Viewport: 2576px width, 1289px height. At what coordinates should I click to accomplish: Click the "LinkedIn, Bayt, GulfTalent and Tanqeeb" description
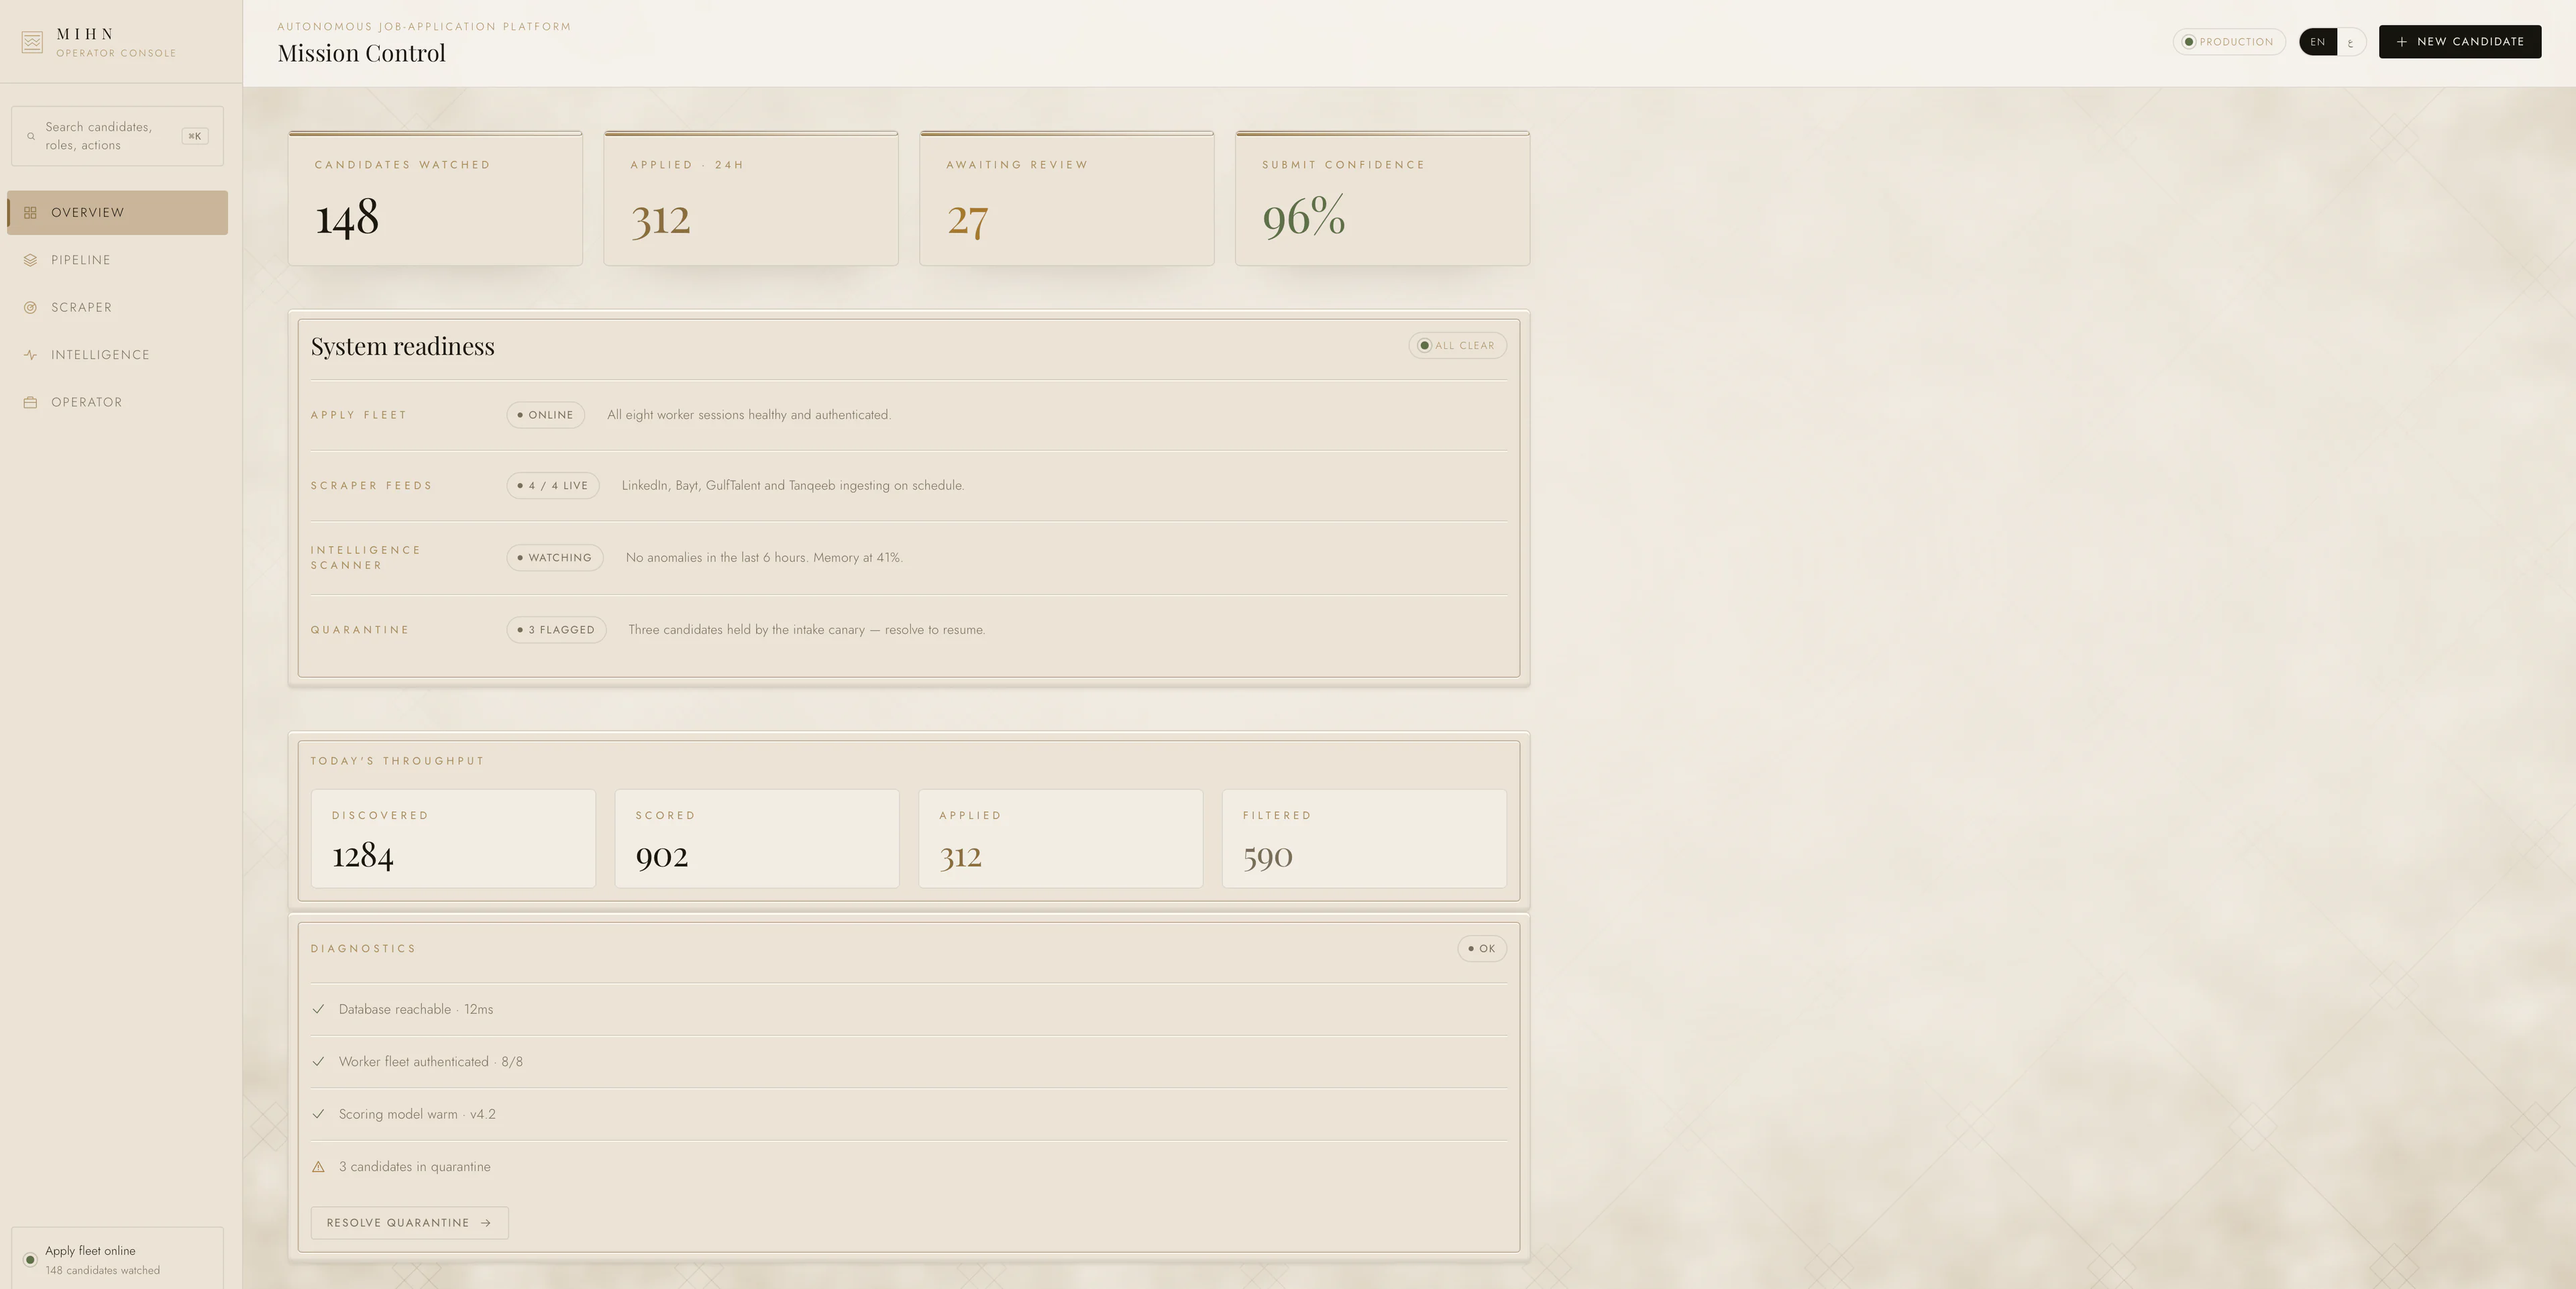point(793,486)
